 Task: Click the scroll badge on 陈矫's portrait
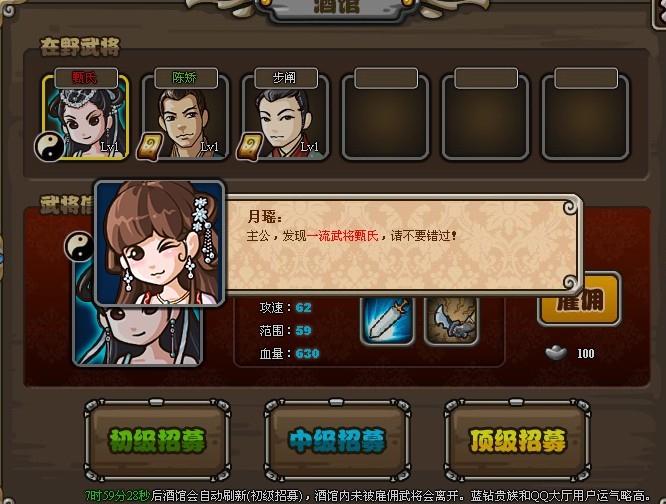[x=150, y=147]
